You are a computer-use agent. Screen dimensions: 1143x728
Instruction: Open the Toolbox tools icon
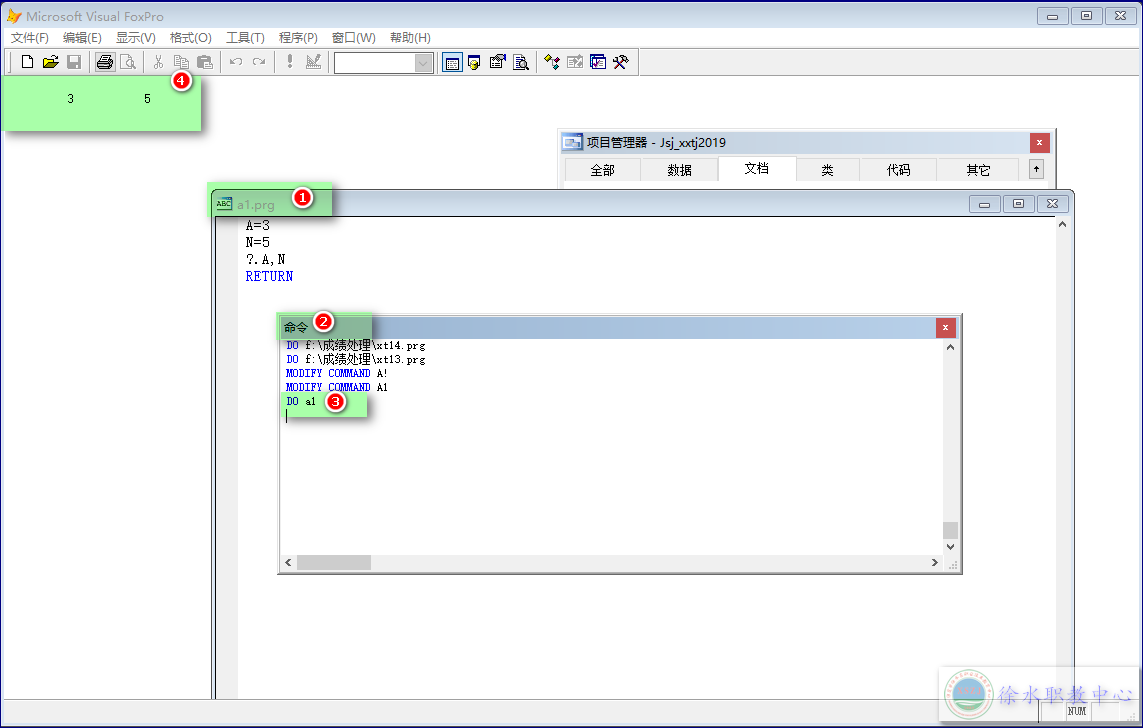(x=621, y=62)
